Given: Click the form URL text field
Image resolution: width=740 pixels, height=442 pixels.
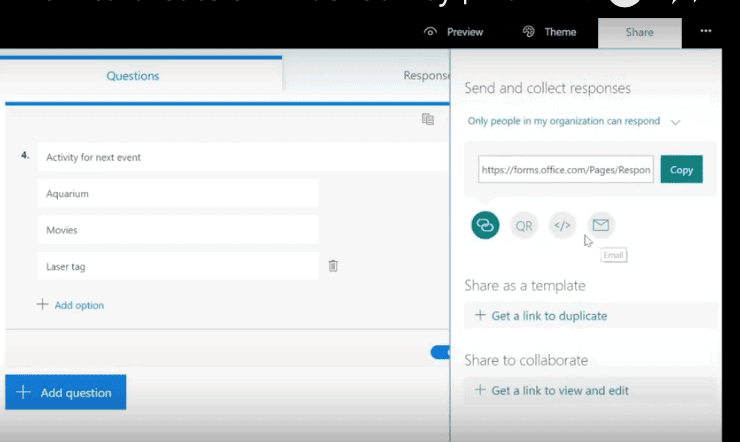Looking at the screenshot, I should (566, 170).
